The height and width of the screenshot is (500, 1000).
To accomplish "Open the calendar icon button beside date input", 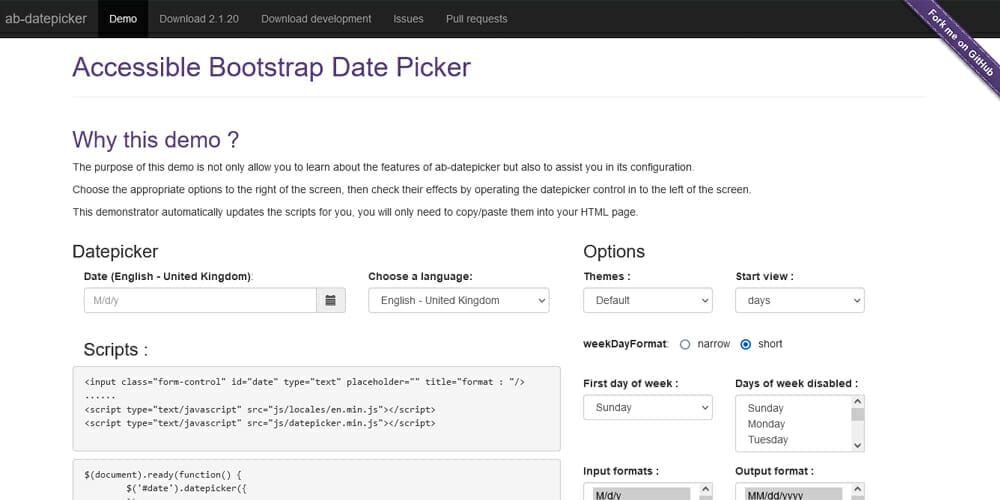I will [x=330, y=300].
